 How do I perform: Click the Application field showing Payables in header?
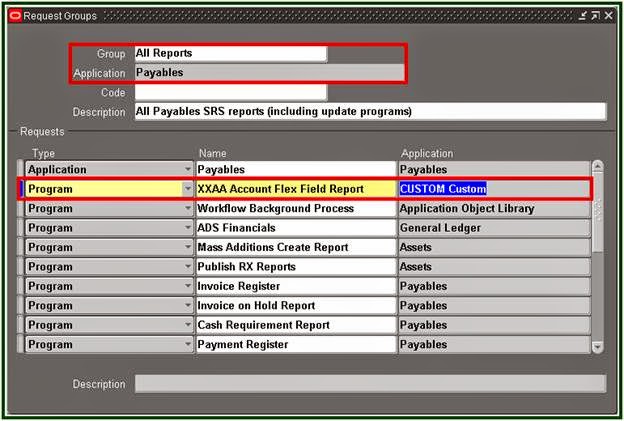coord(269,73)
